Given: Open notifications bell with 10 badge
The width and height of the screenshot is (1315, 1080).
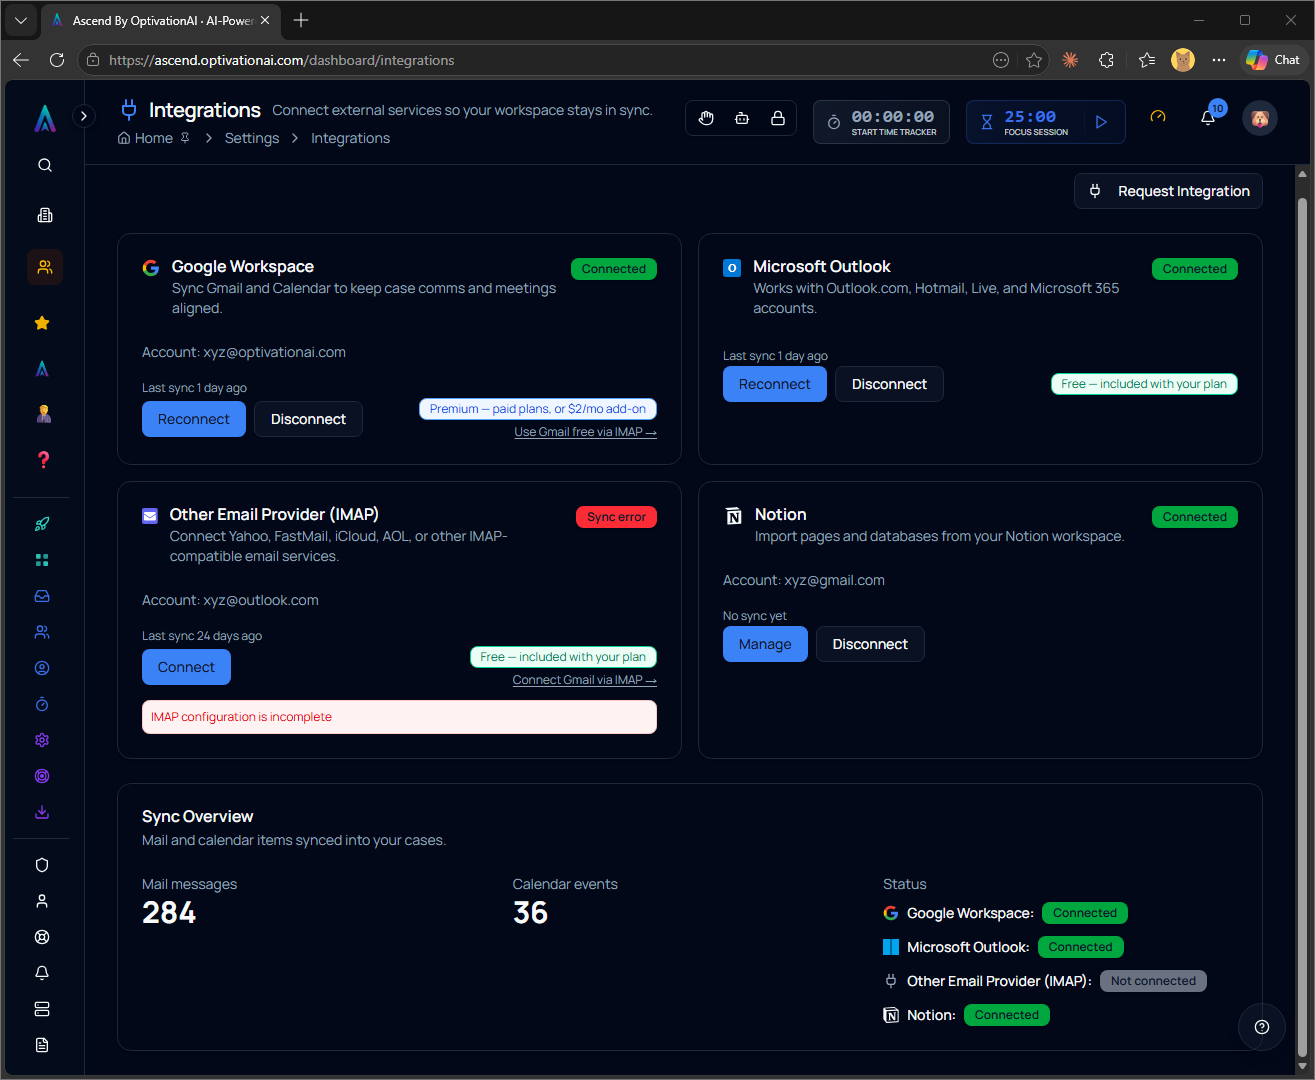Looking at the screenshot, I should 1208,117.
